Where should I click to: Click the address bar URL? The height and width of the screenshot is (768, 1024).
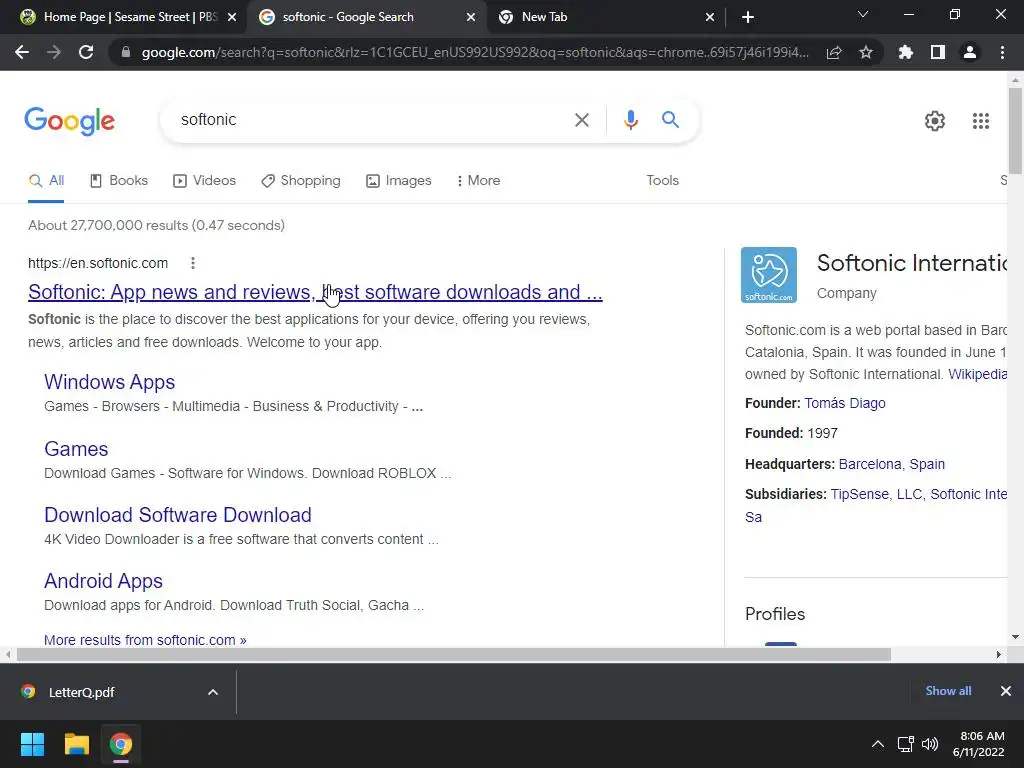(475, 52)
